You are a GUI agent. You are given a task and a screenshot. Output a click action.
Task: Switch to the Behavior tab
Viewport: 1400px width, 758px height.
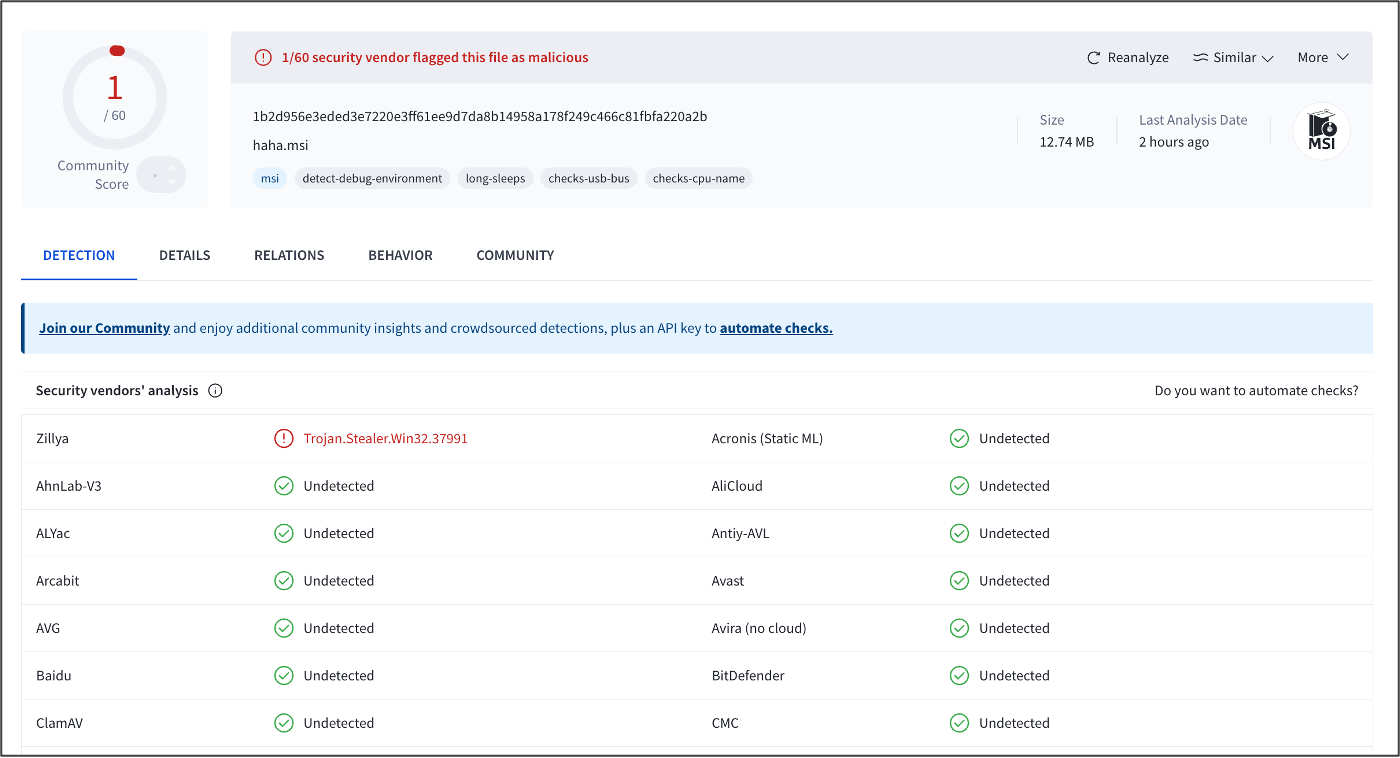[400, 255]
